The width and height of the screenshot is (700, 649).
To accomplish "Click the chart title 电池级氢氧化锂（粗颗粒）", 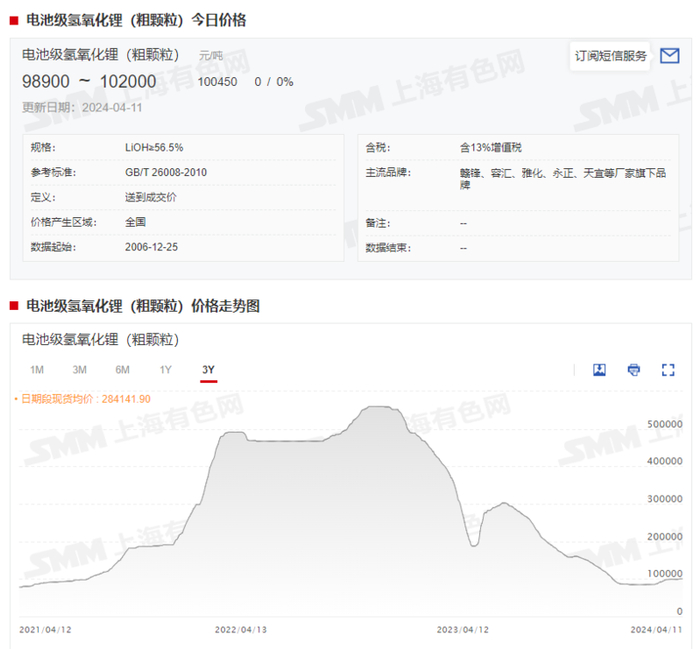I will (x=100, y=340).
